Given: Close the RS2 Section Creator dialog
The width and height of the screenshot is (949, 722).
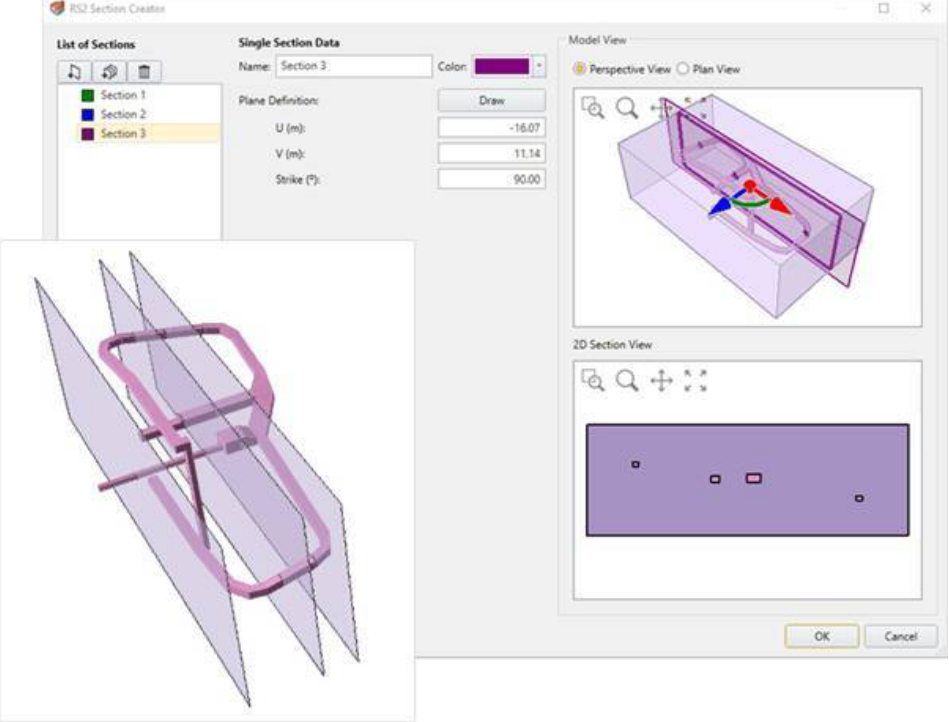Looking at the screenshot, I should coord(925,8).
